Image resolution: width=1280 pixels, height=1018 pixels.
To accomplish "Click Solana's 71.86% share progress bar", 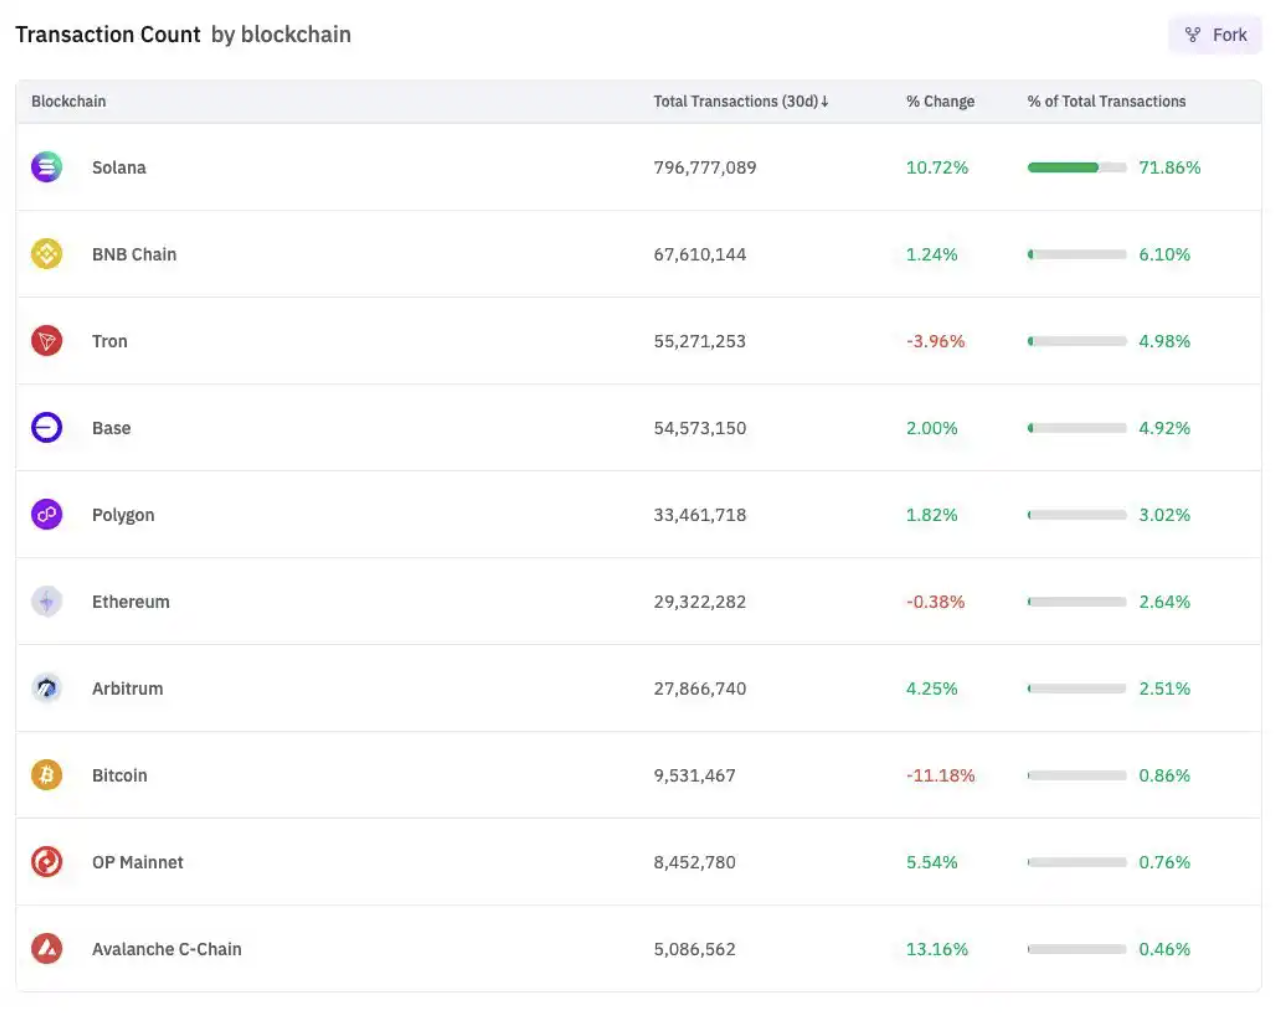I will pos(1077,168).
